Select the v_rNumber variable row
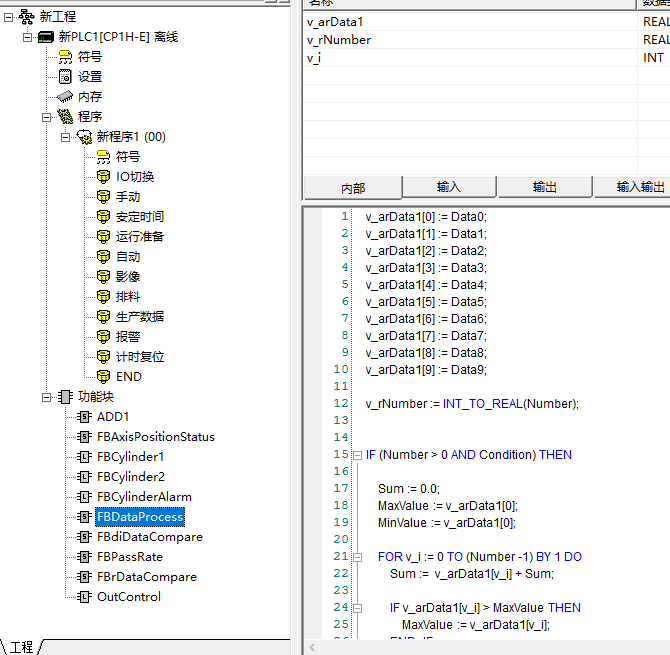 (339, 40)
